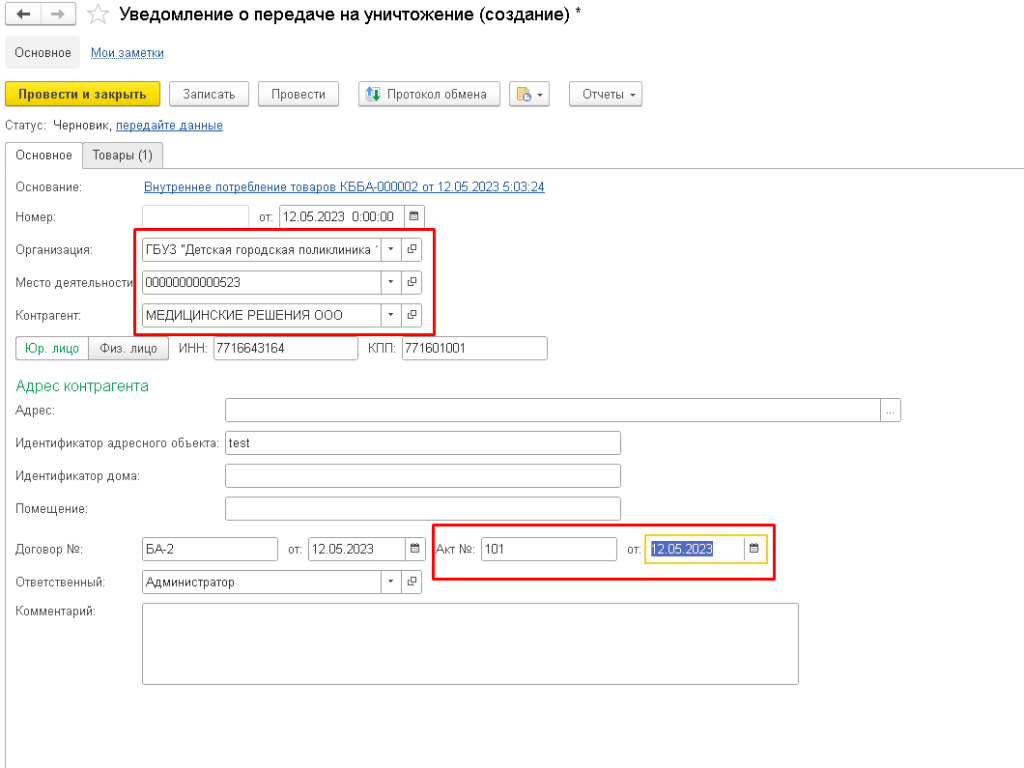Open the Ответственный record with open icon

pos(411,582)
